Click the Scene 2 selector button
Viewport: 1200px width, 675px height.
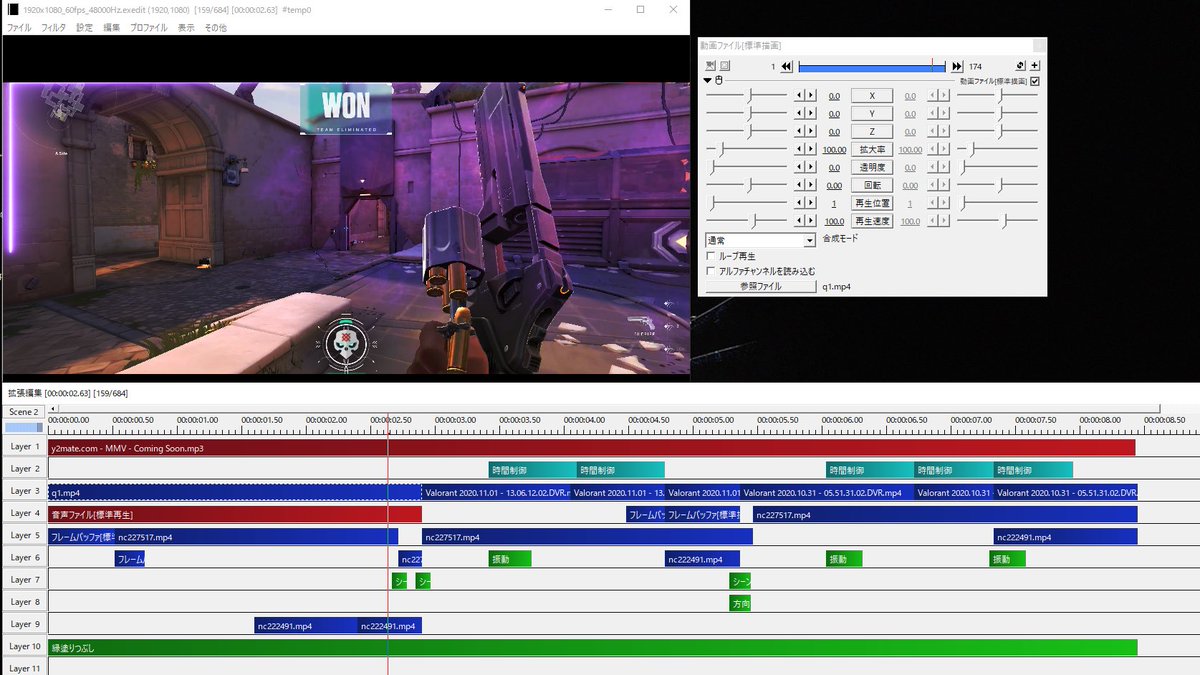tap(24, 412)
